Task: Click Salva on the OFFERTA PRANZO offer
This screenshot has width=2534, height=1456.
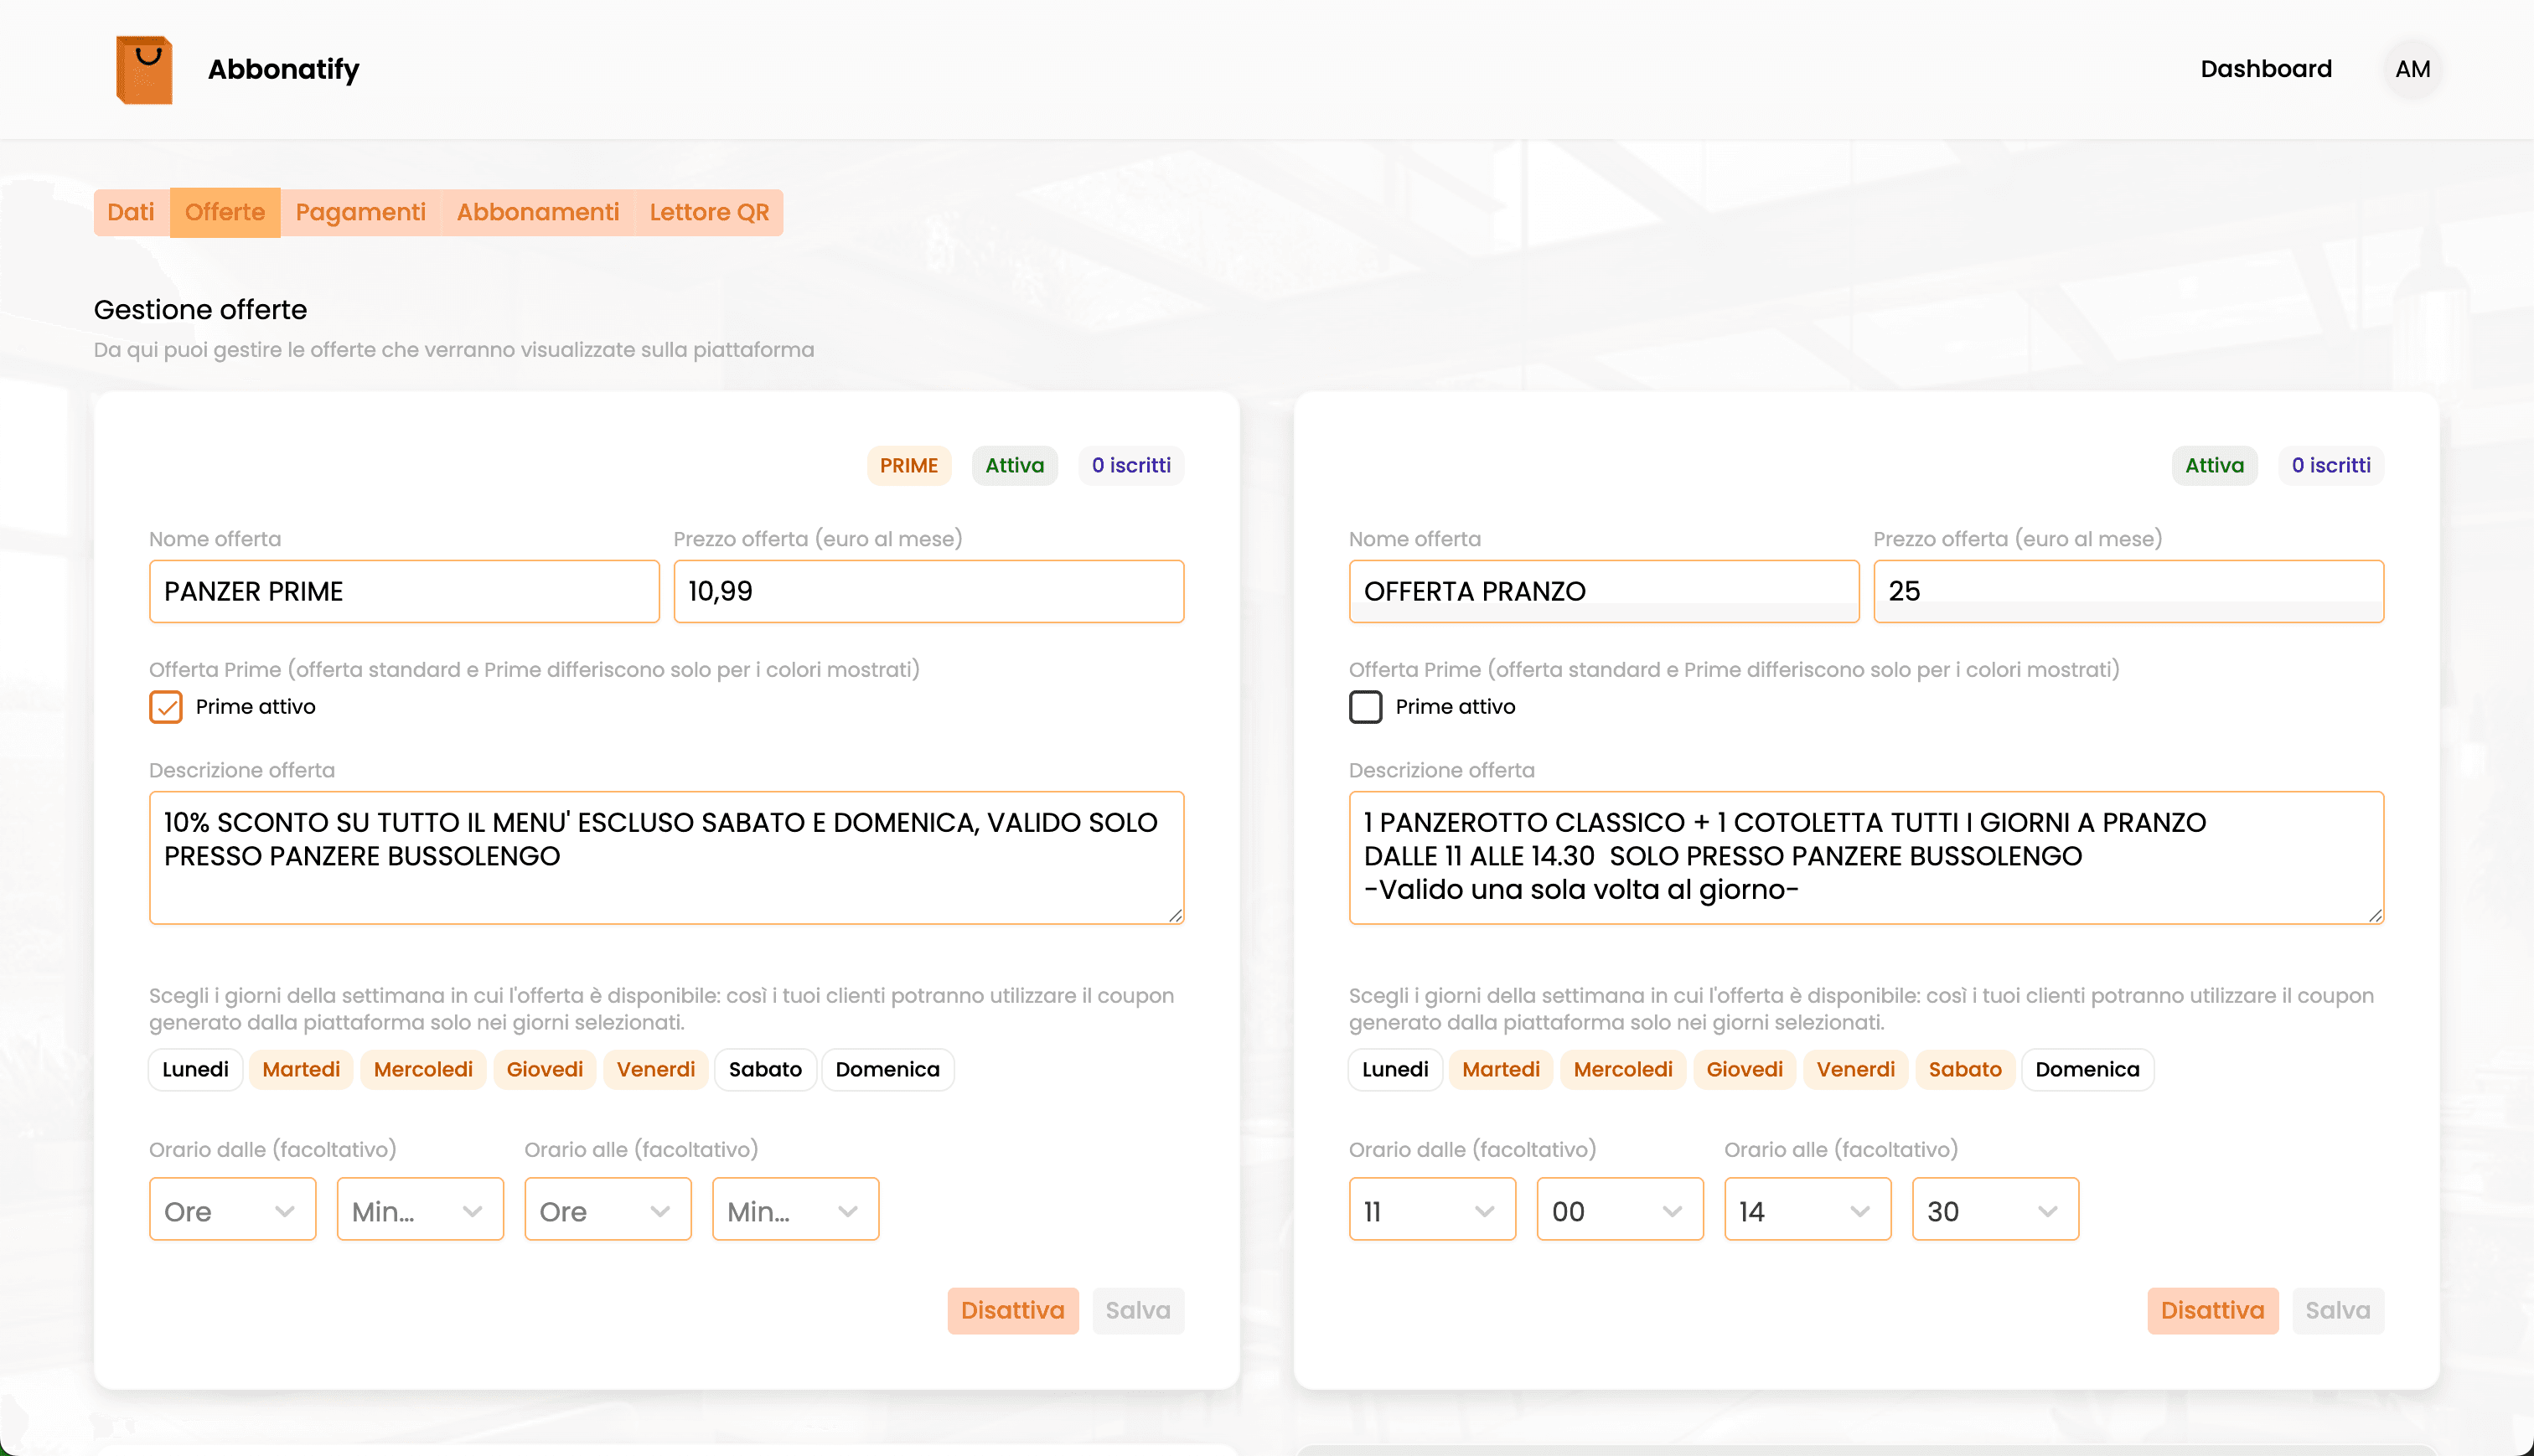Action: 2337,1310
